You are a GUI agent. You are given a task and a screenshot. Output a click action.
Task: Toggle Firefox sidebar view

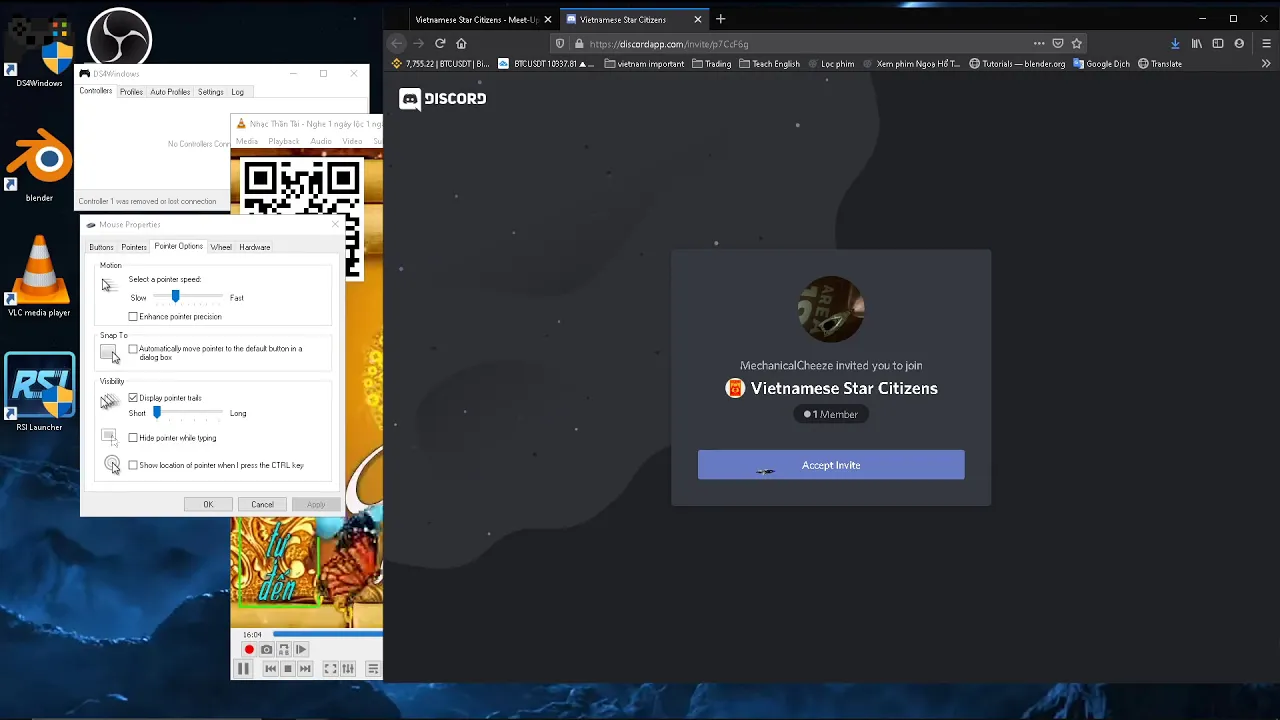(1218, 44)
